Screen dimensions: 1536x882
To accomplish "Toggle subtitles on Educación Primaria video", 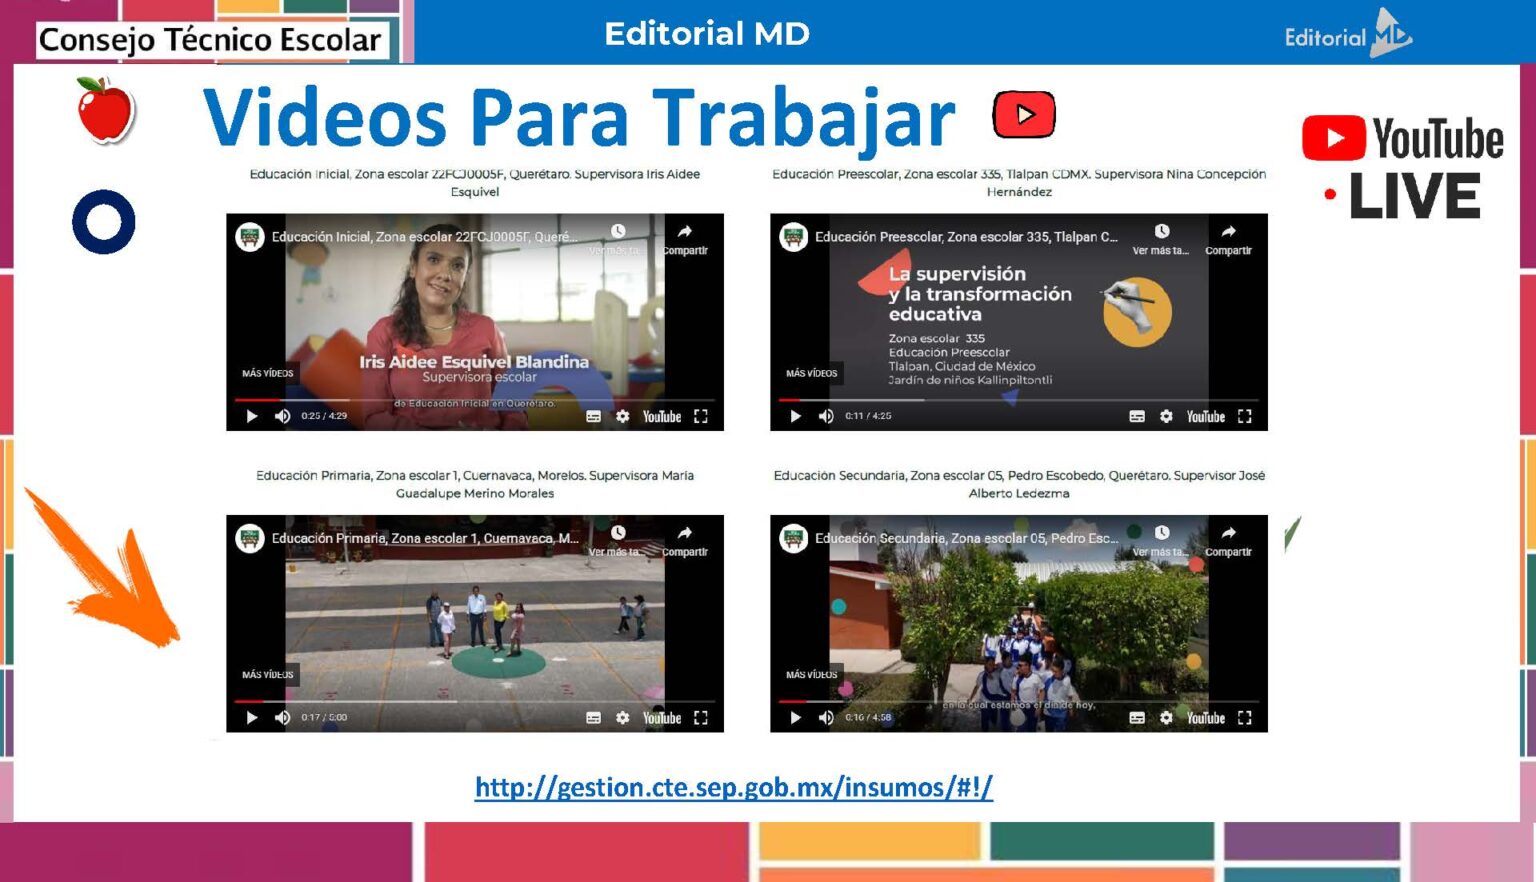I will (593, 717).
